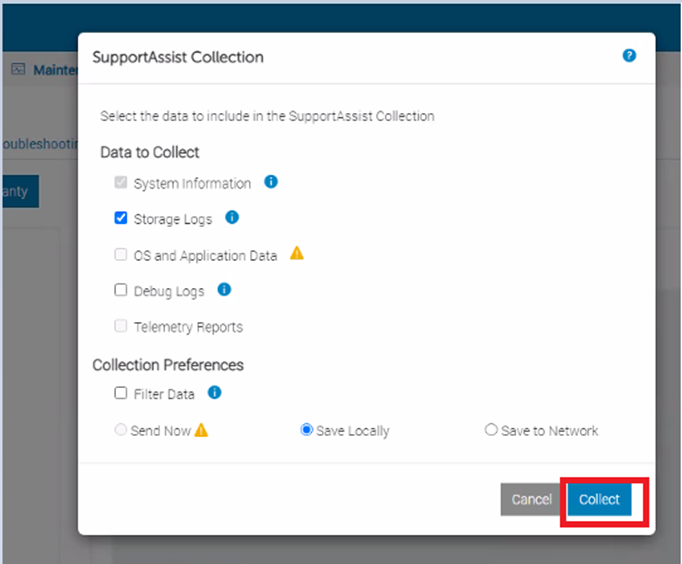The width and height of the screenshot is (682, 564).
Task: Click info icon beside Debug Logs
Action: [x=224, y=290]
